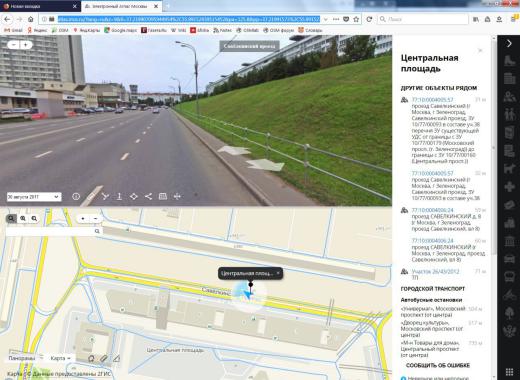This screenshot has width=520, height=380.
Task: Expand the dark sidebar with chevron arrow
Action: coord(509,43)
